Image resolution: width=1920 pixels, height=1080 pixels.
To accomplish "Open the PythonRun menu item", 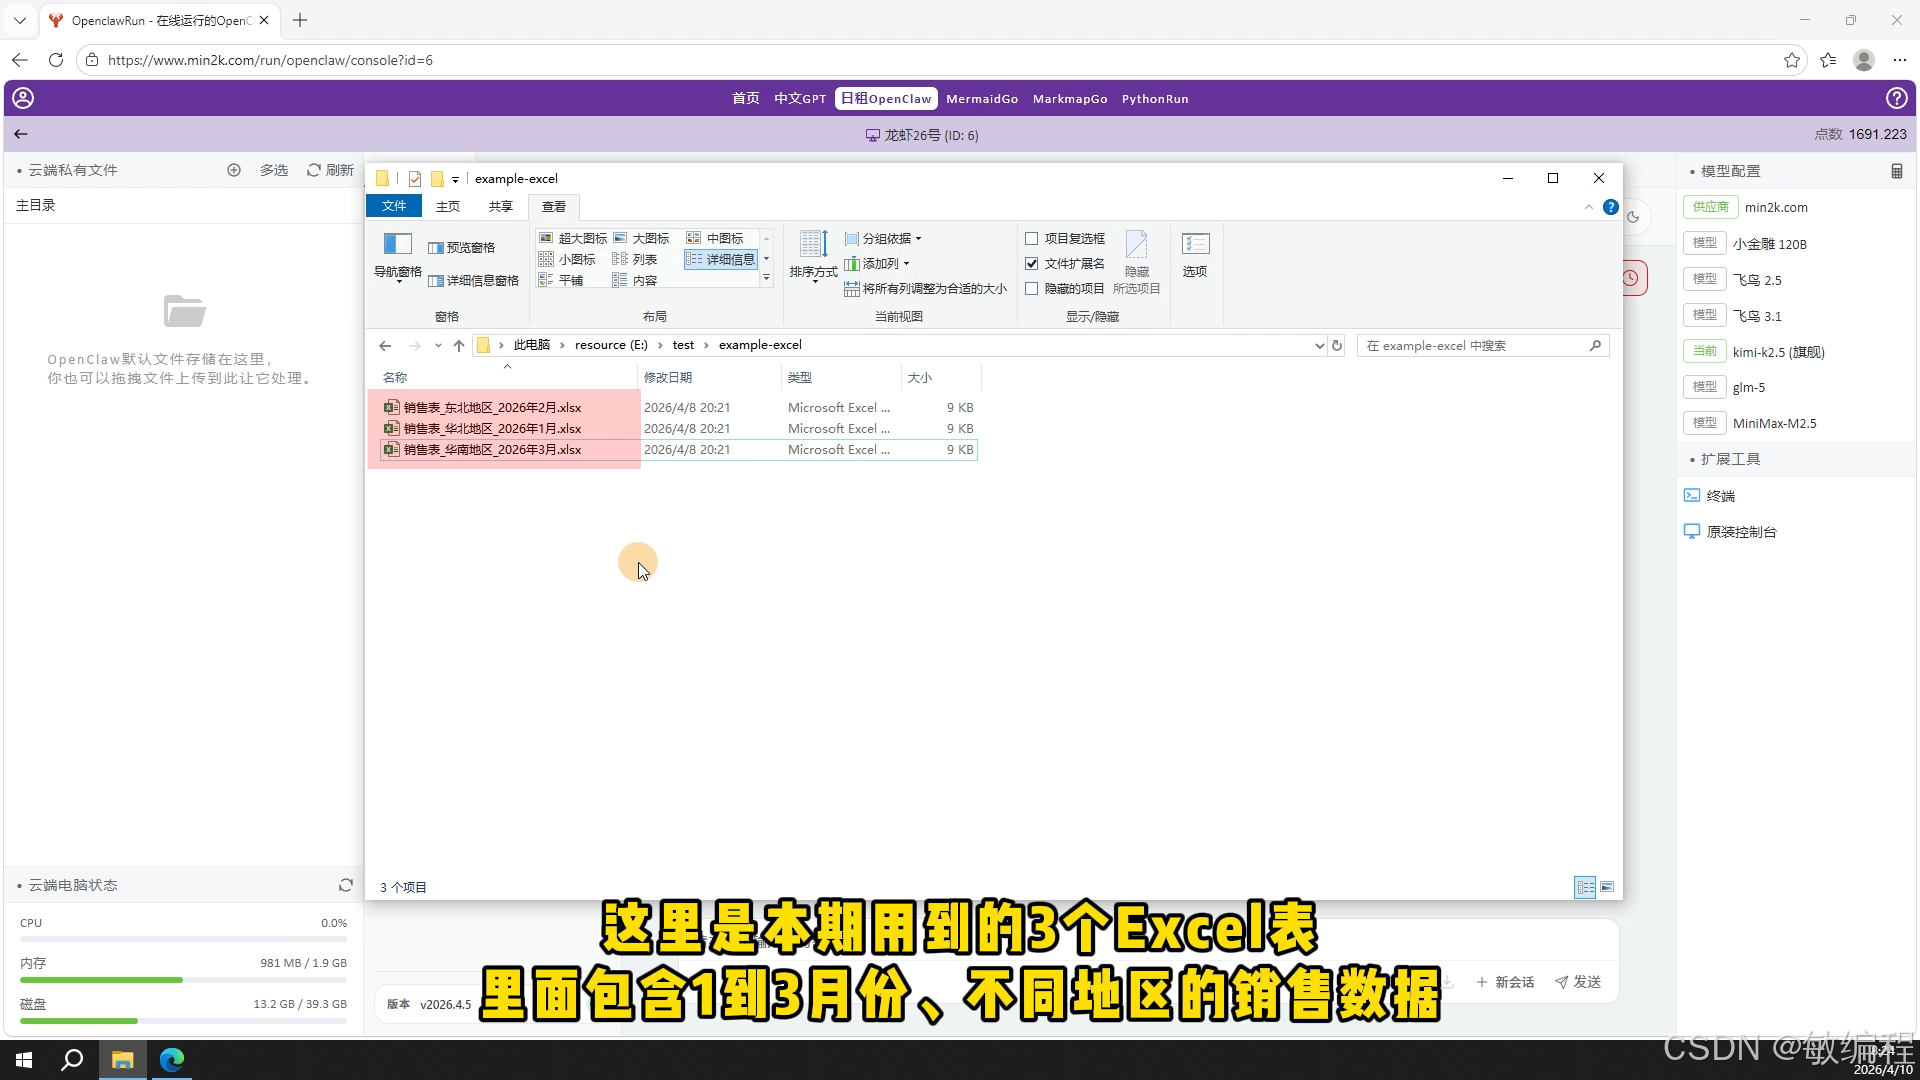I will (1155, 98).
